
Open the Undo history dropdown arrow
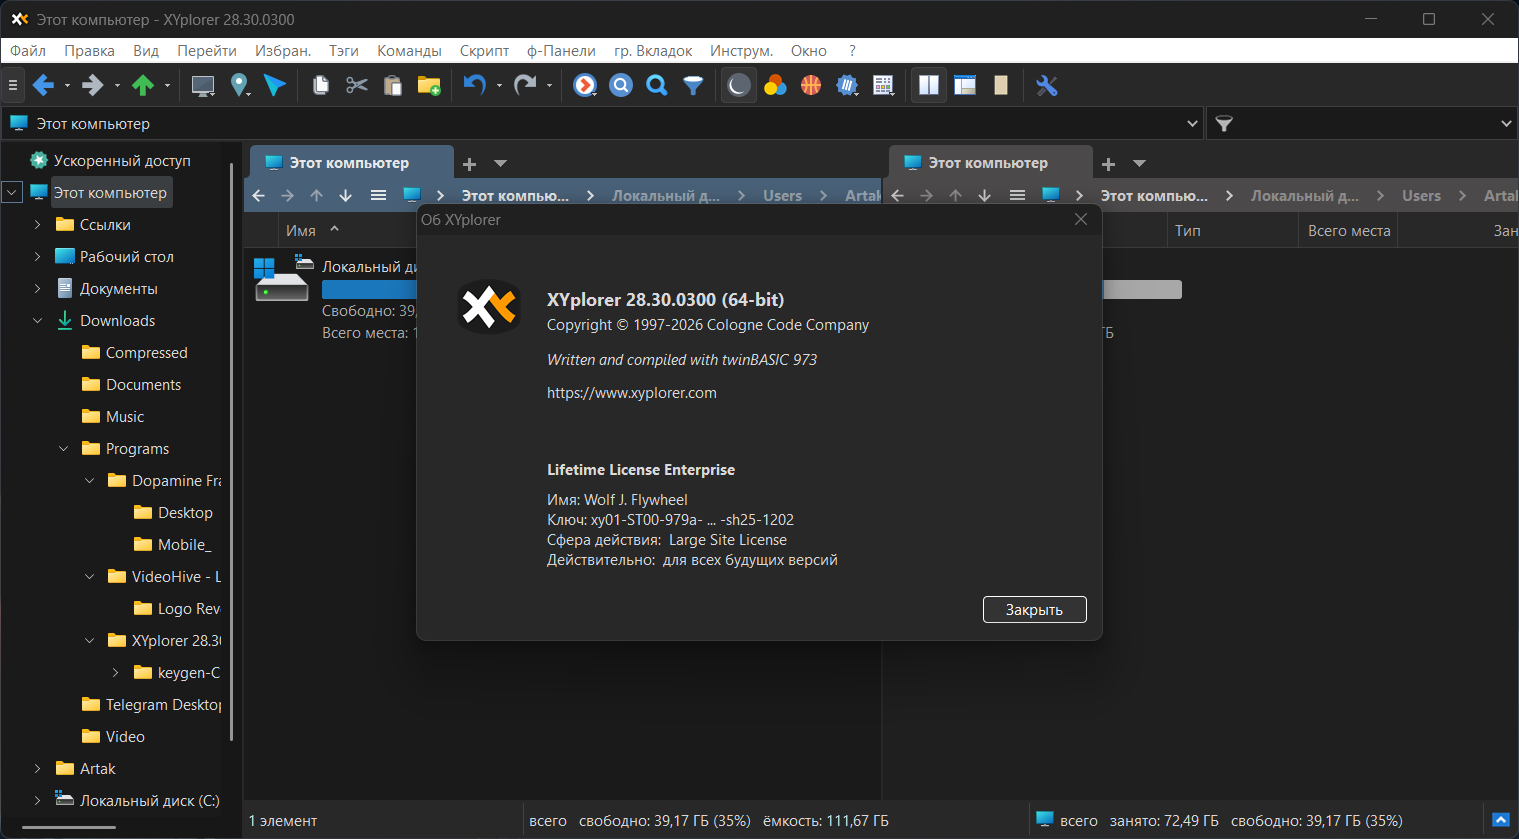point(499,86)
